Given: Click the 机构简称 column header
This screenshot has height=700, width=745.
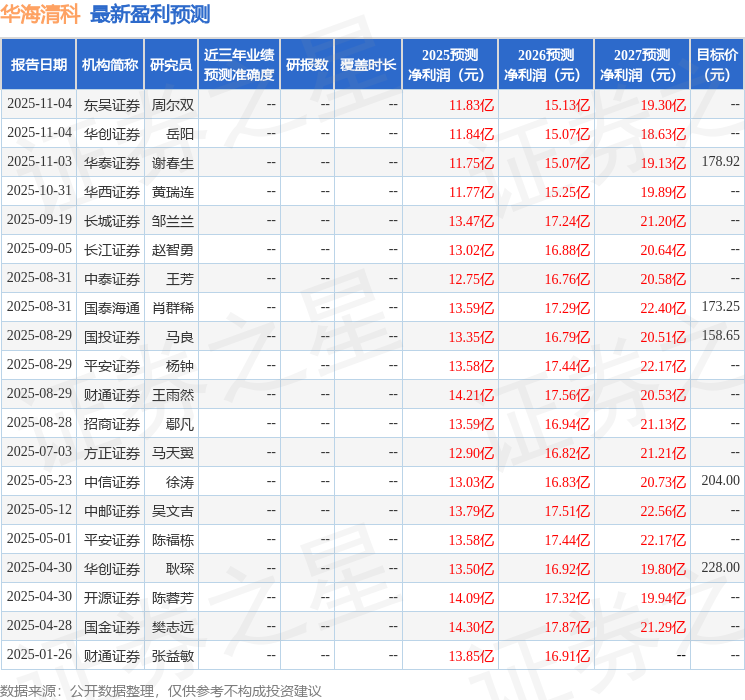Looking at the screenshot, I should pos(110,65).
